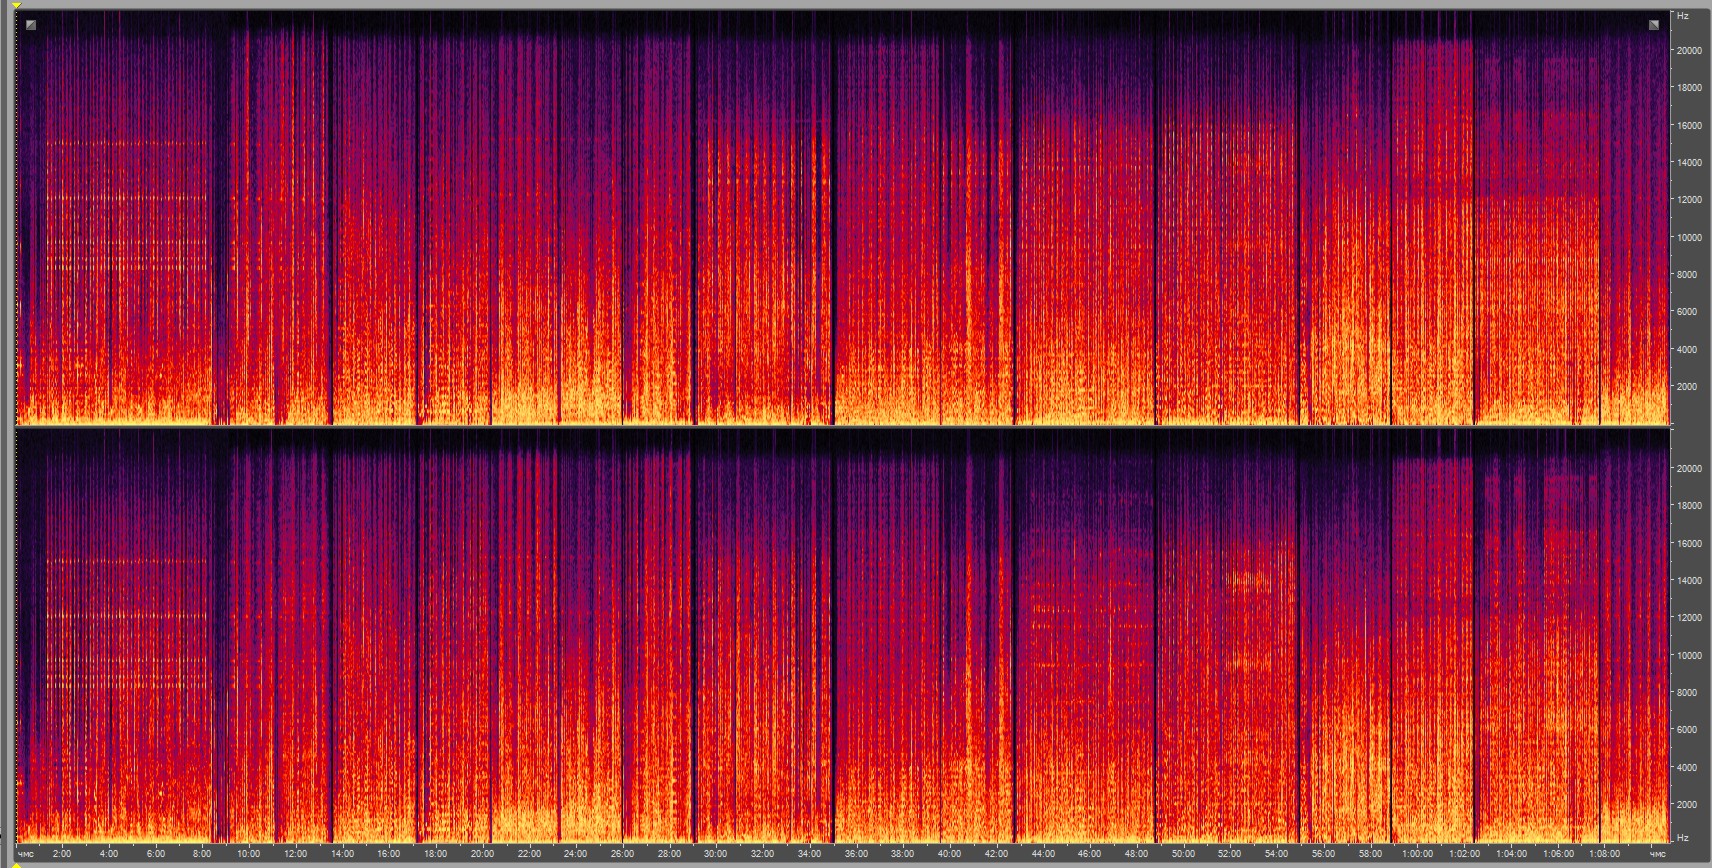Click 2000 on upper channel frequency ruler
The height and width of the screenshot is (868, 1712).
click(x=1686, y=387)
